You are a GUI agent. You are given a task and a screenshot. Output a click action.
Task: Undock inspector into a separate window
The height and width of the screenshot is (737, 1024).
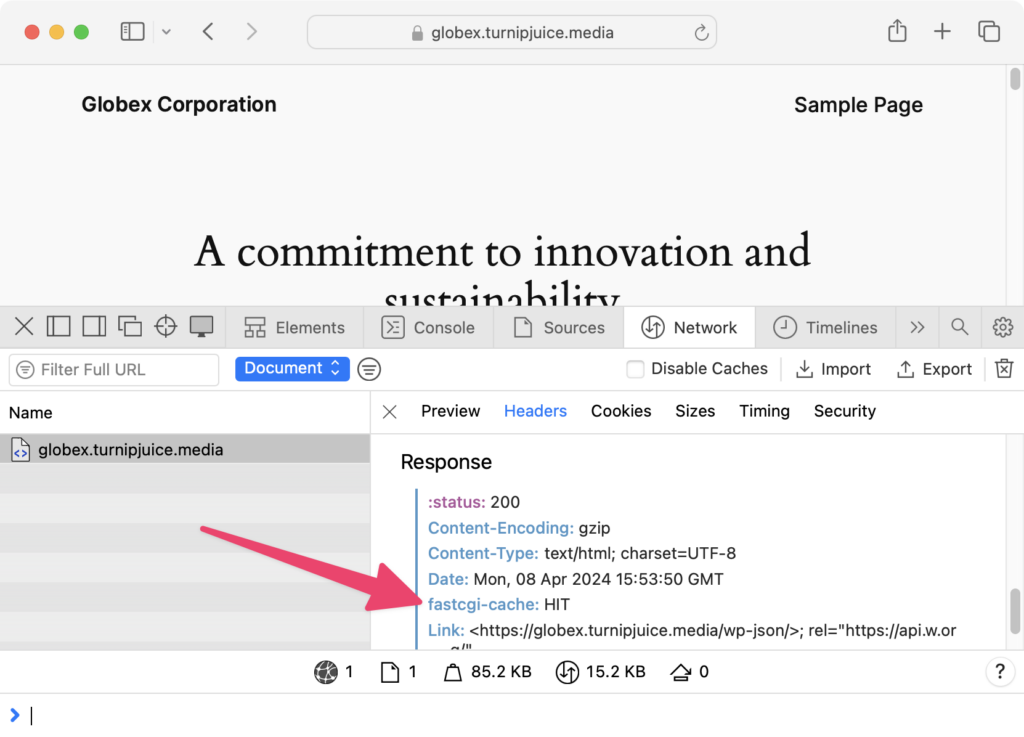[x=130, y=326]
